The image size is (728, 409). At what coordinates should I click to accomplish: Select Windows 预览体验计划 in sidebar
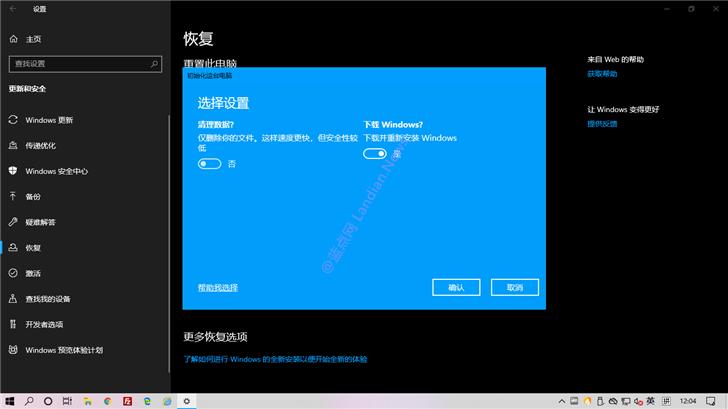point(64,350)
